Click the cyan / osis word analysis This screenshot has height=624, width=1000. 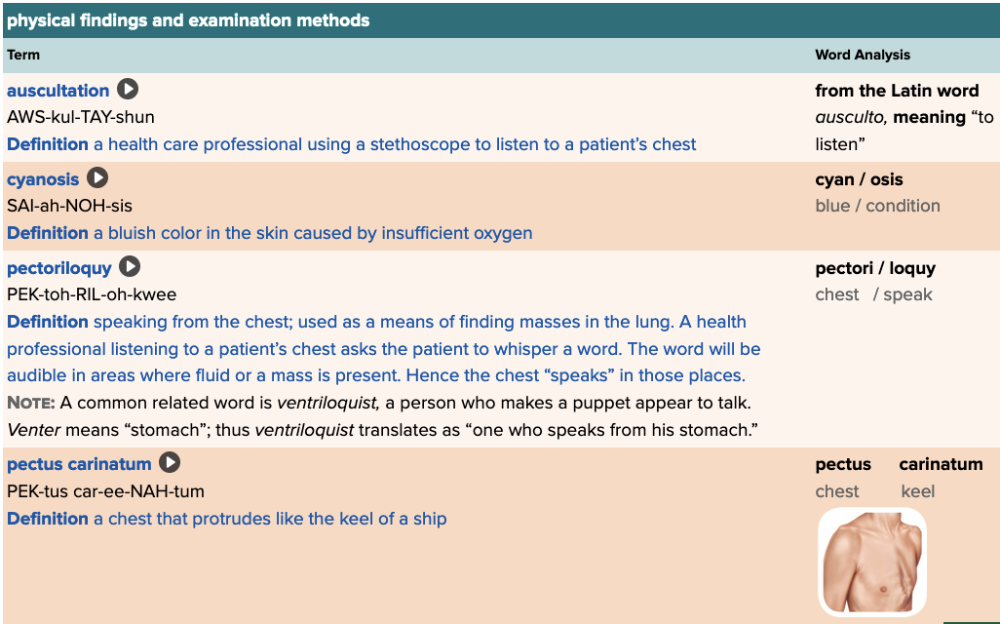[x=859, y=180]
